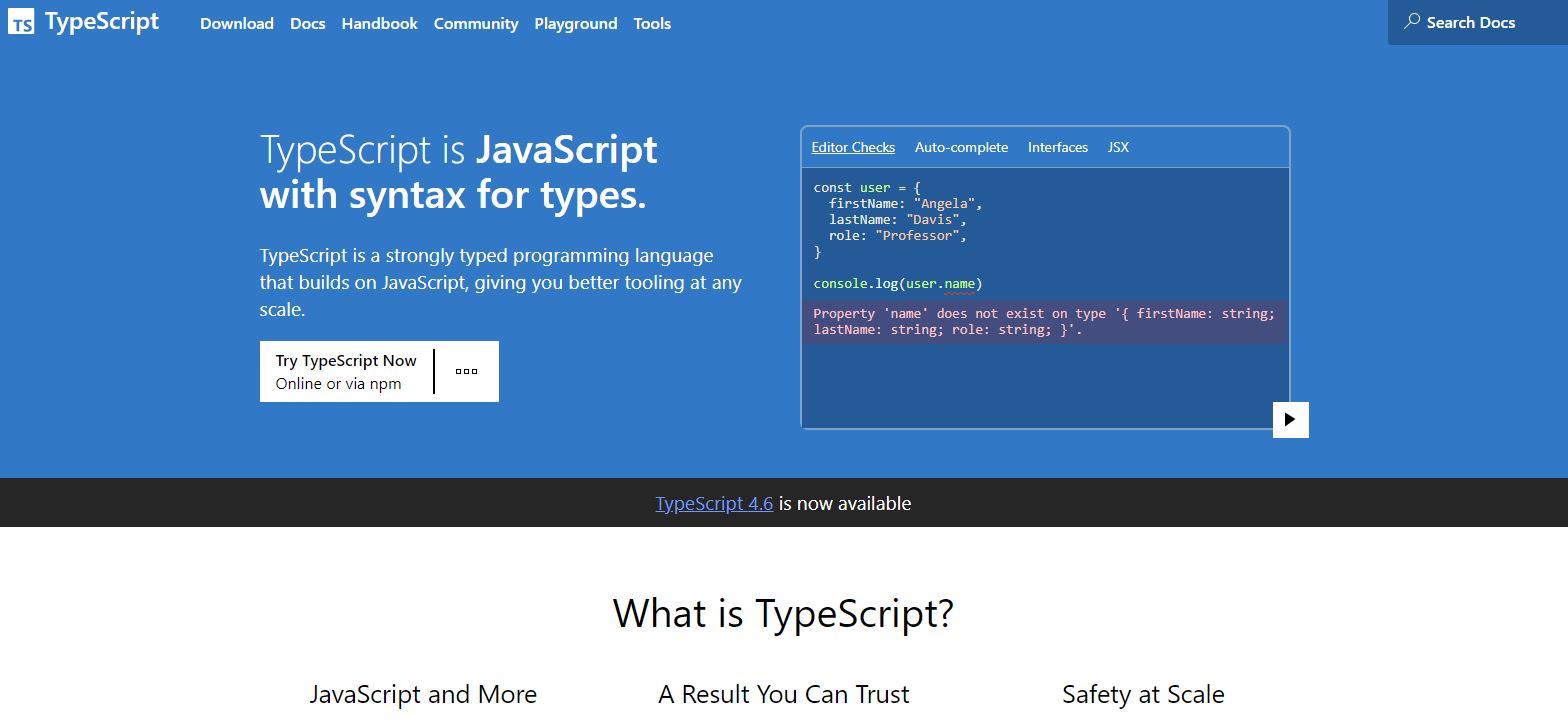Viewport: 1568px width, 724px height.
Task: Click the 'is now available' banner text
Action: (x=845, y=503)
